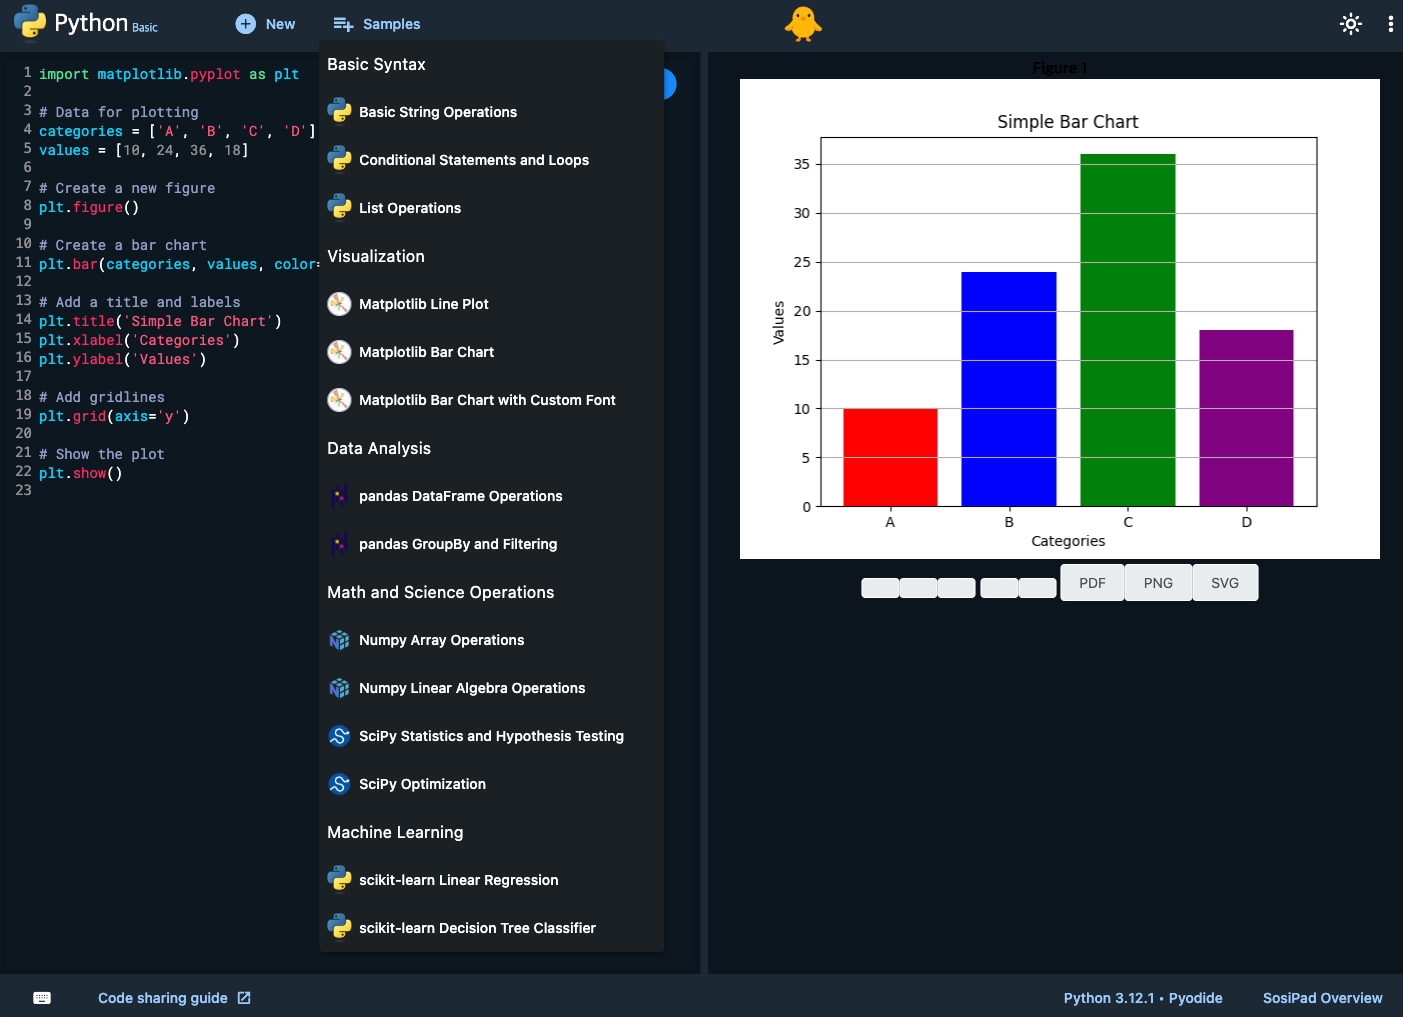This screenshot has width=1403, height=1017.
Task: Click the pandas icon next to pandas DataFrame Operations
Action: tap(339, 496)
